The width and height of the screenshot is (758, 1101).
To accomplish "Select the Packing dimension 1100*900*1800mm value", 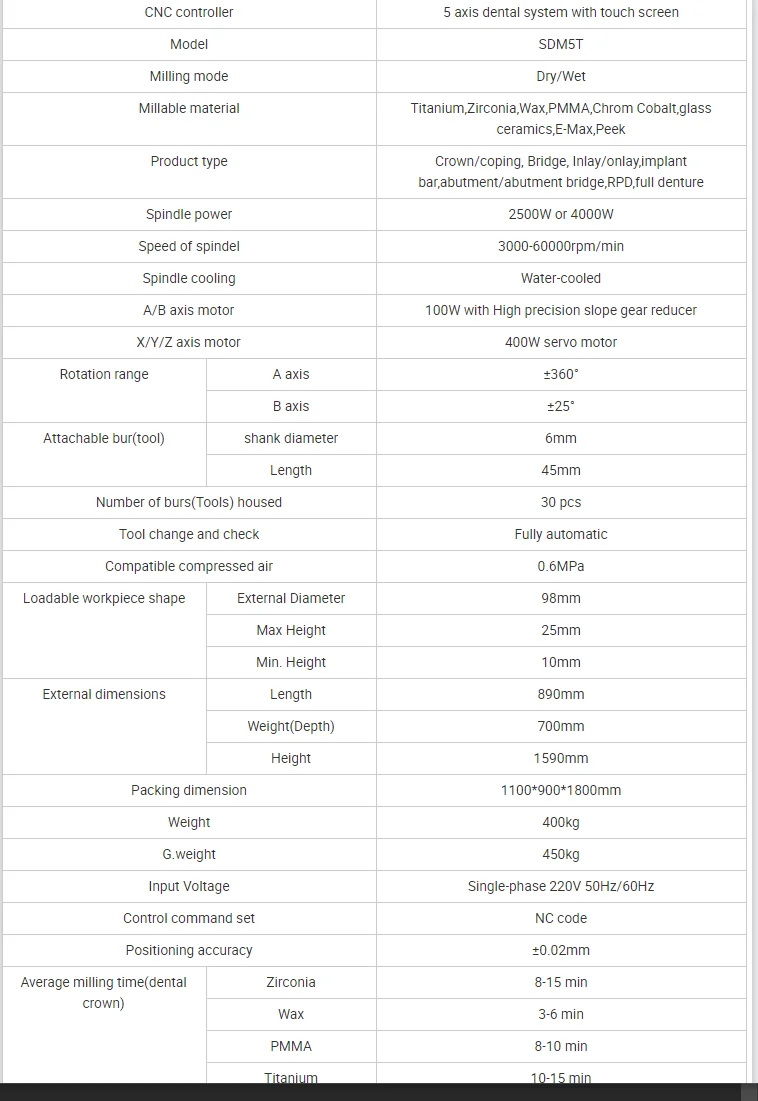I will pyautogui.click(x=561, y=791).
